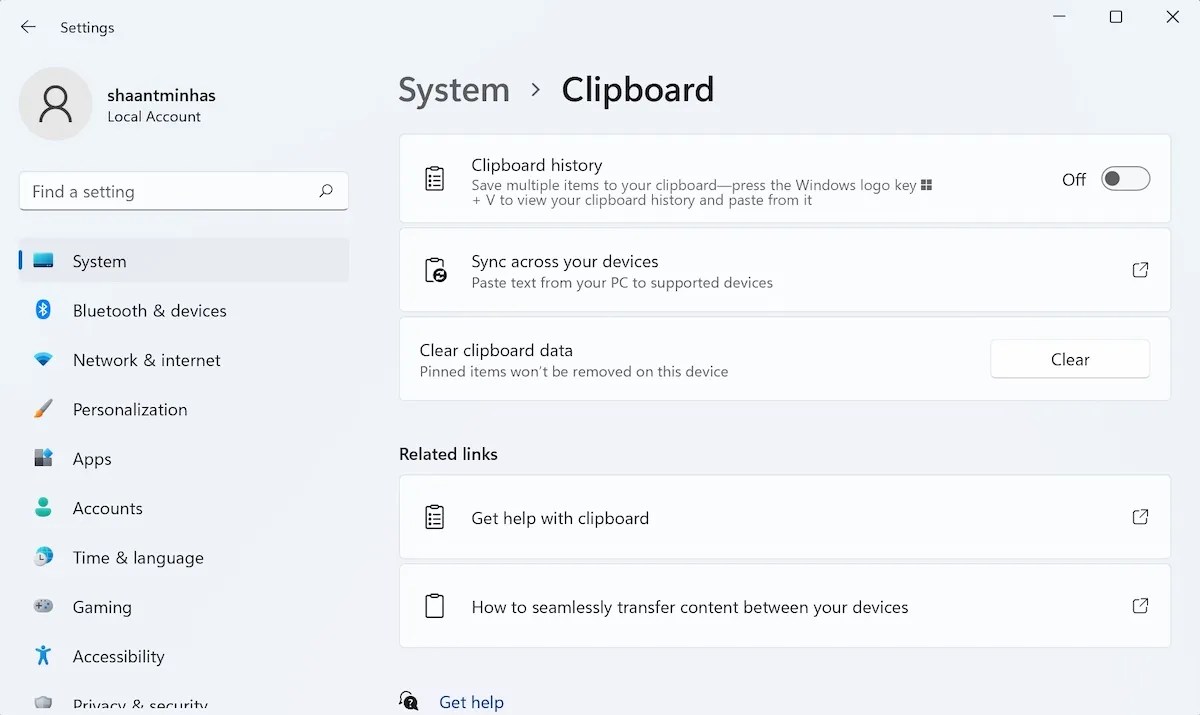This screenshot has height=715, width=1200.
Task: Click the Network & internet globe icon
Action: click(x=42, y=360)
